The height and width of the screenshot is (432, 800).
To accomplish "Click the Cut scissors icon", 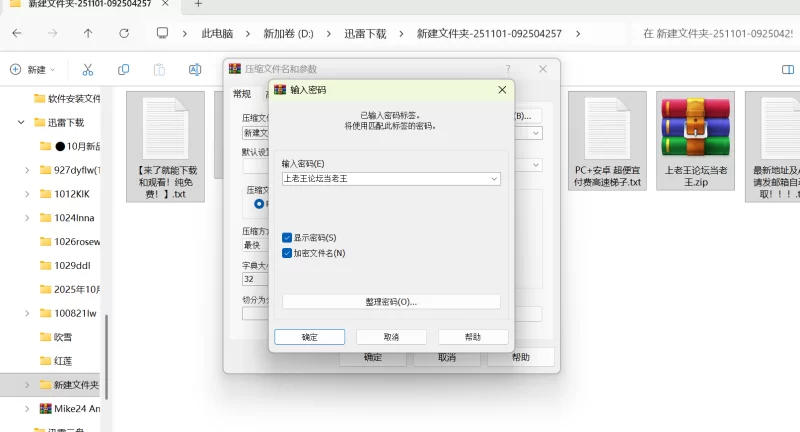I will pyautogui.click(x=88, y=69).
